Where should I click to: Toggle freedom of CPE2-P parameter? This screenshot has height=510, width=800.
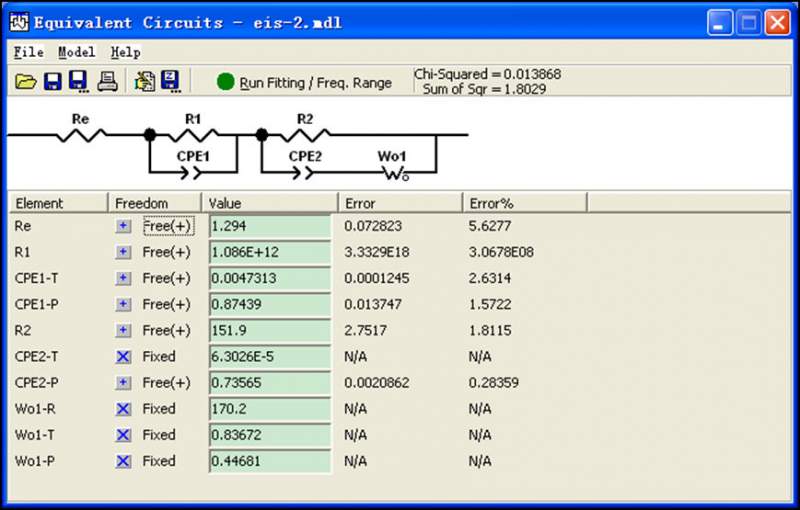[x=123, y=382]
